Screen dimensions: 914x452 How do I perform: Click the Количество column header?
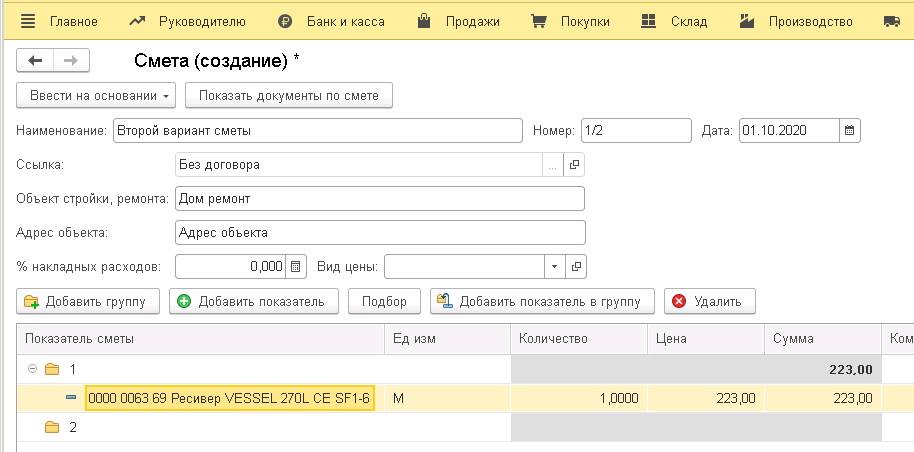[579, 339]
